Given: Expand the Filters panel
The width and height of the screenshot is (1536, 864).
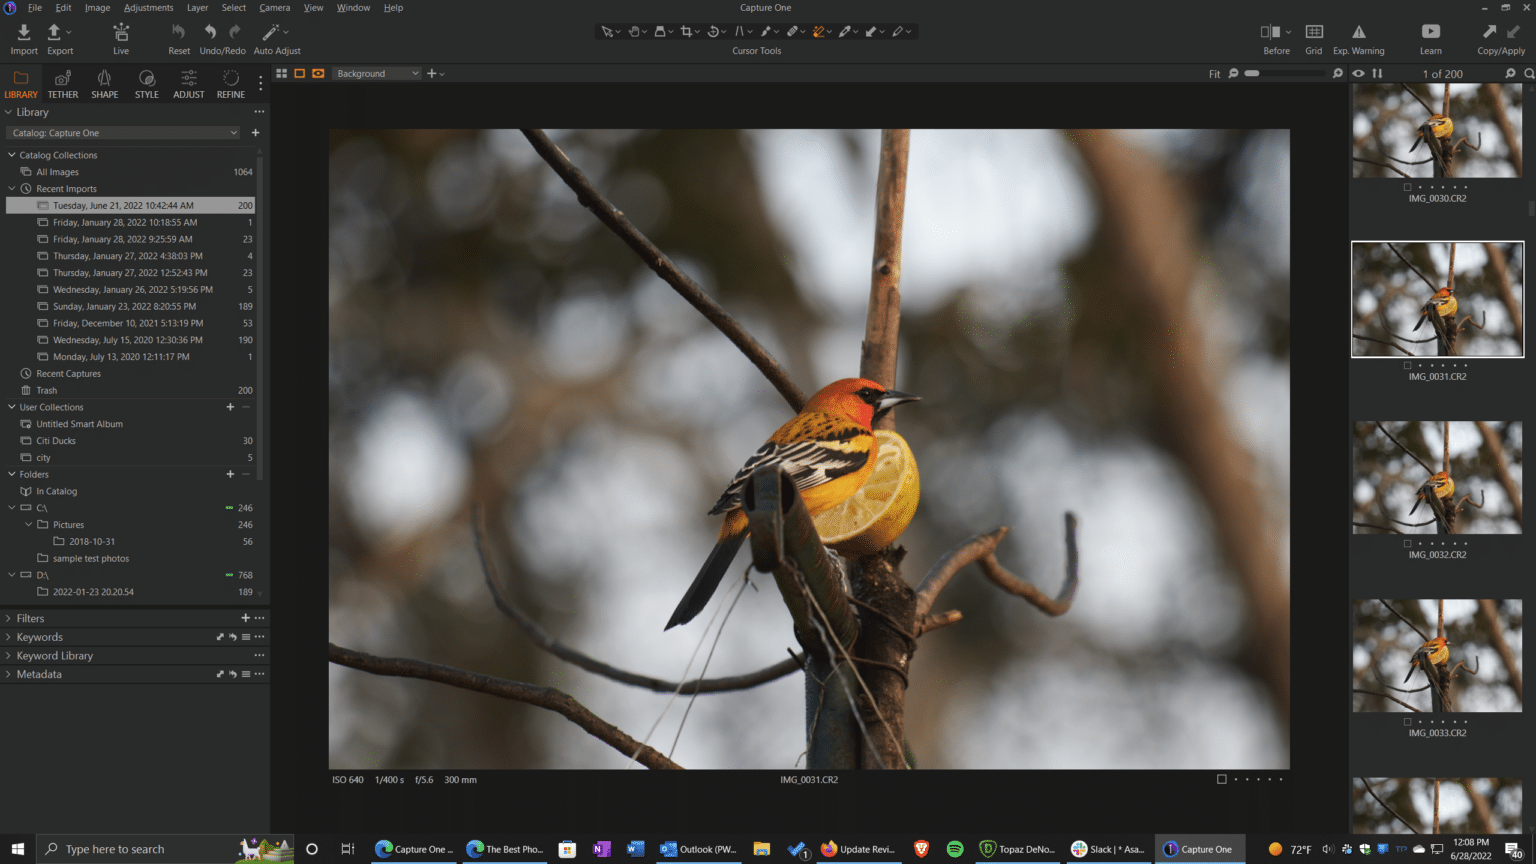Looking at the screenshot, I should (x=28, y=618).
